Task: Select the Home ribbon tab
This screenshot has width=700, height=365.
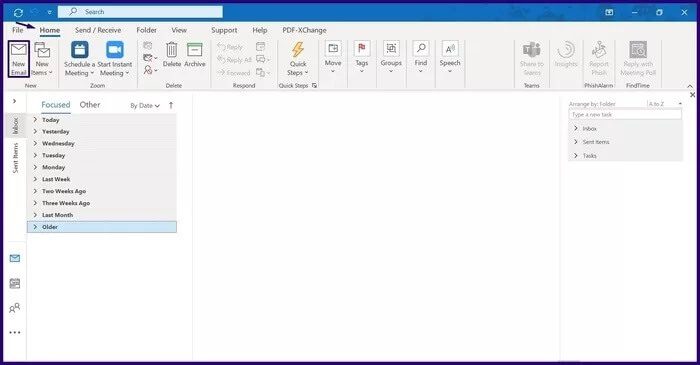Action: tap(50, 30)
